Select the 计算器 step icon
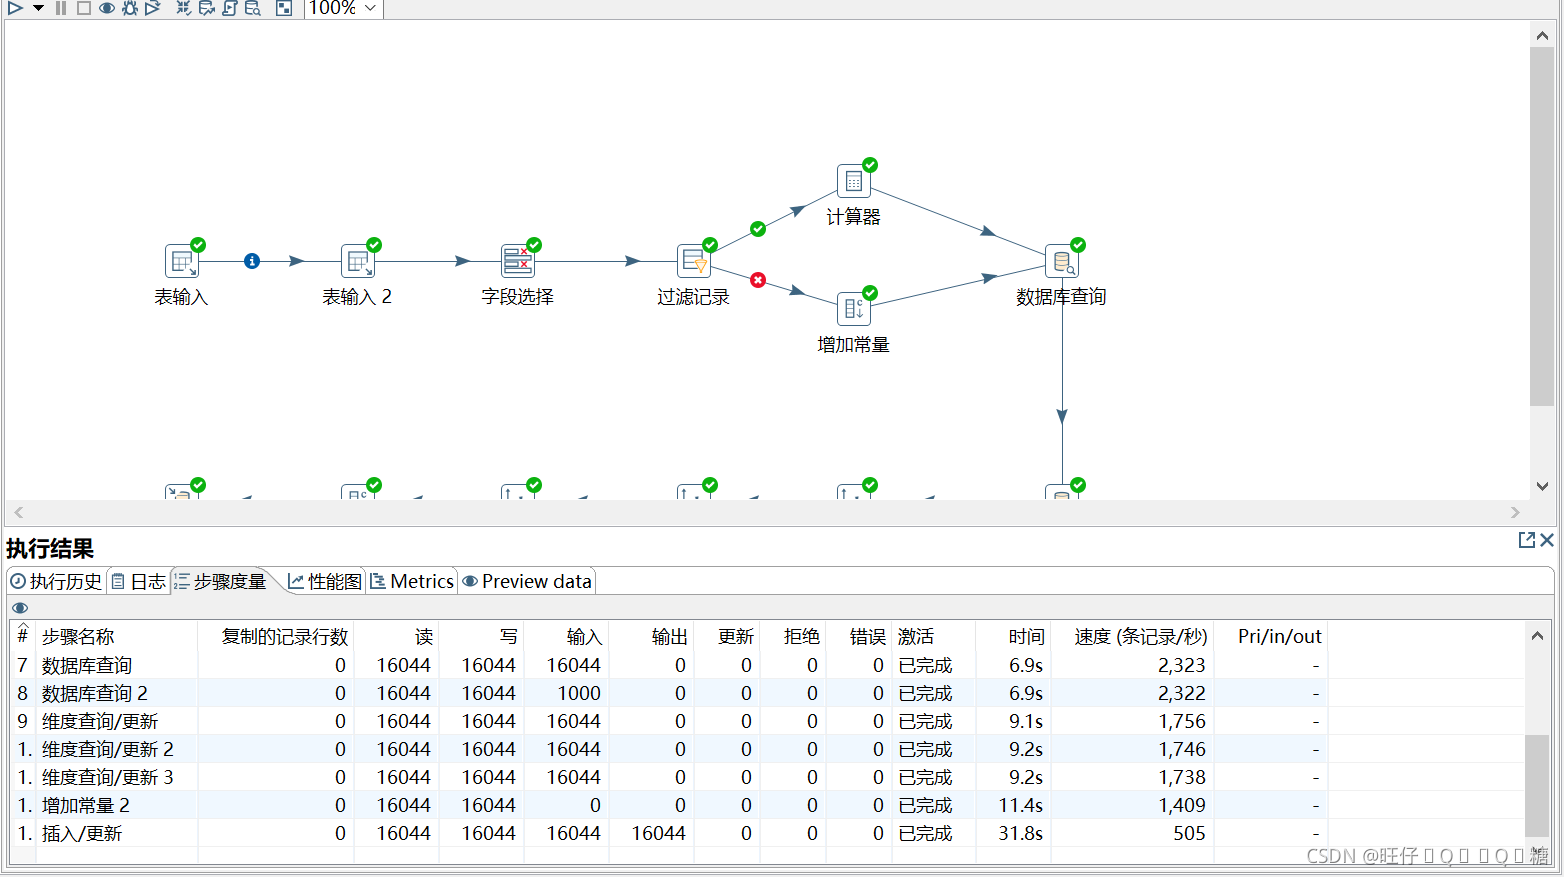The width and height of the screenshot is (1564, 877). (854, 181)
